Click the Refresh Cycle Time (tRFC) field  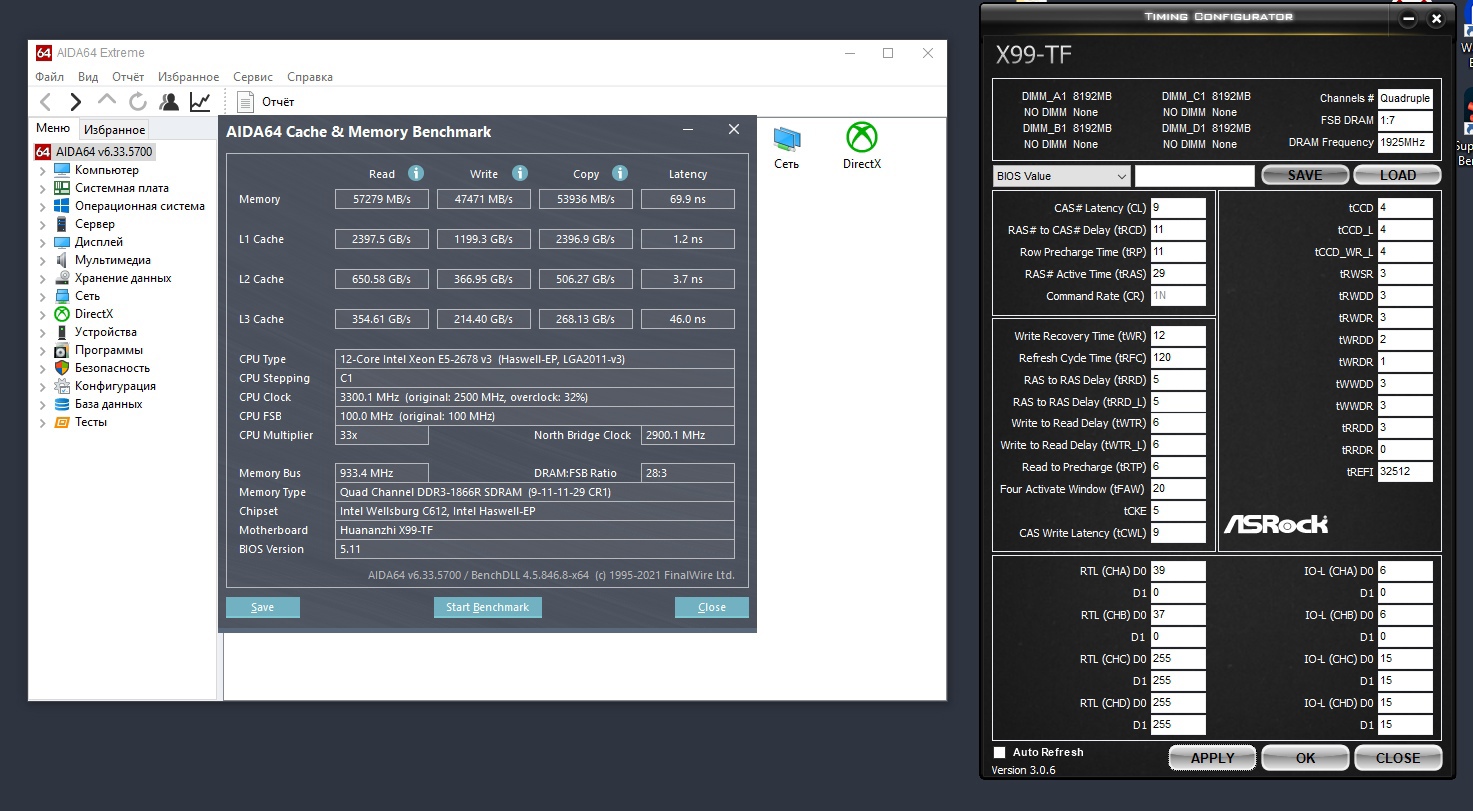tap(1178, 358)
